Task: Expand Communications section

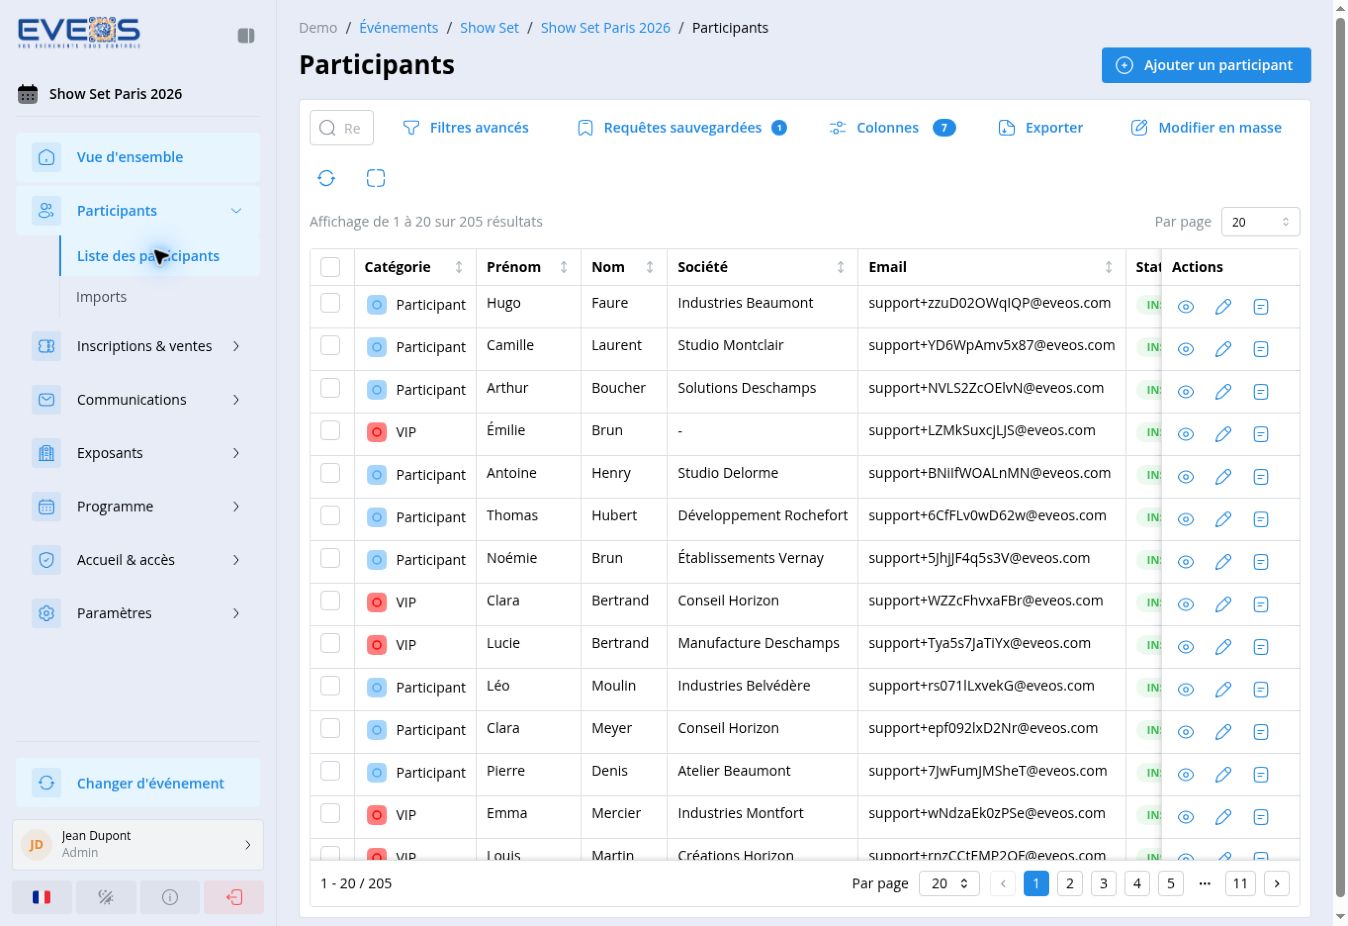Action: (x=138, y=400)
